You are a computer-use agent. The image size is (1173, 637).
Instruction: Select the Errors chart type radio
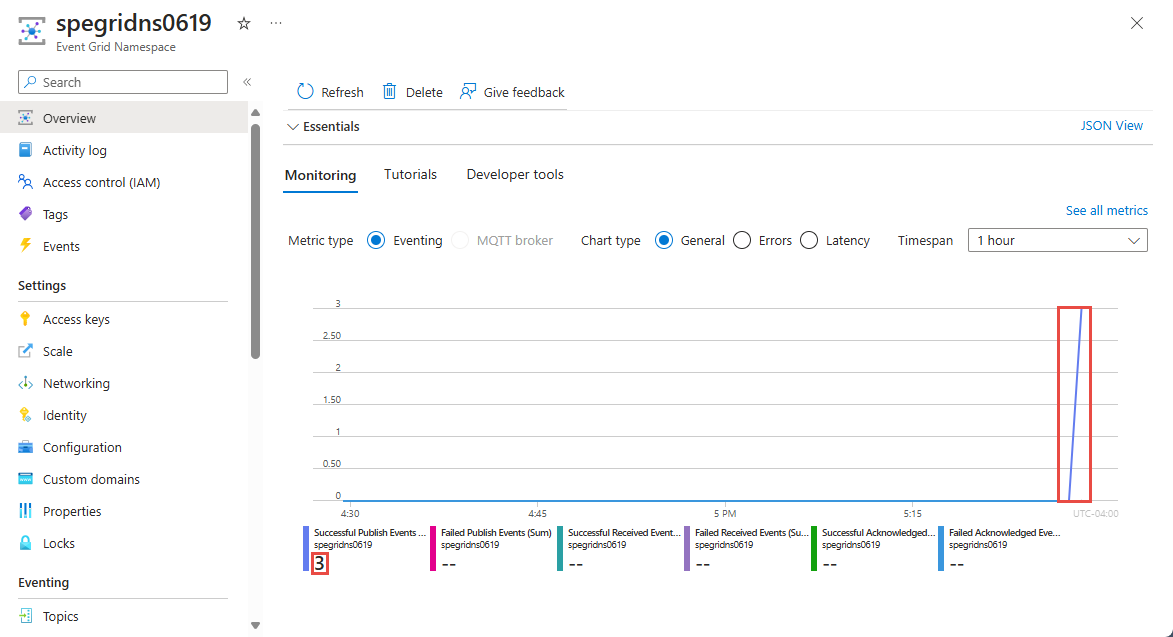pyautogui.click(x=742, y=240)
